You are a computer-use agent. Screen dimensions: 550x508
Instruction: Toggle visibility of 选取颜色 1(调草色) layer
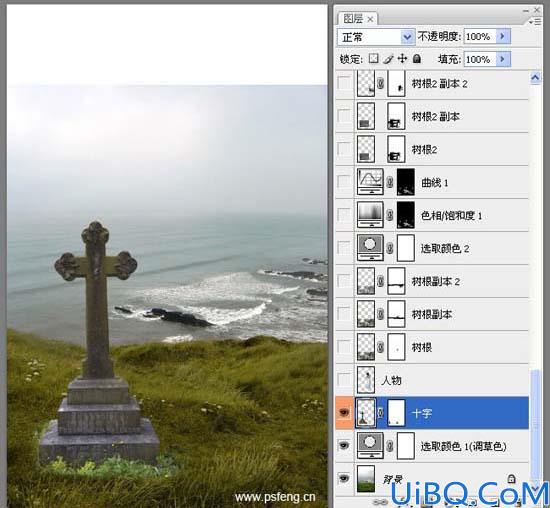point(344,446)
